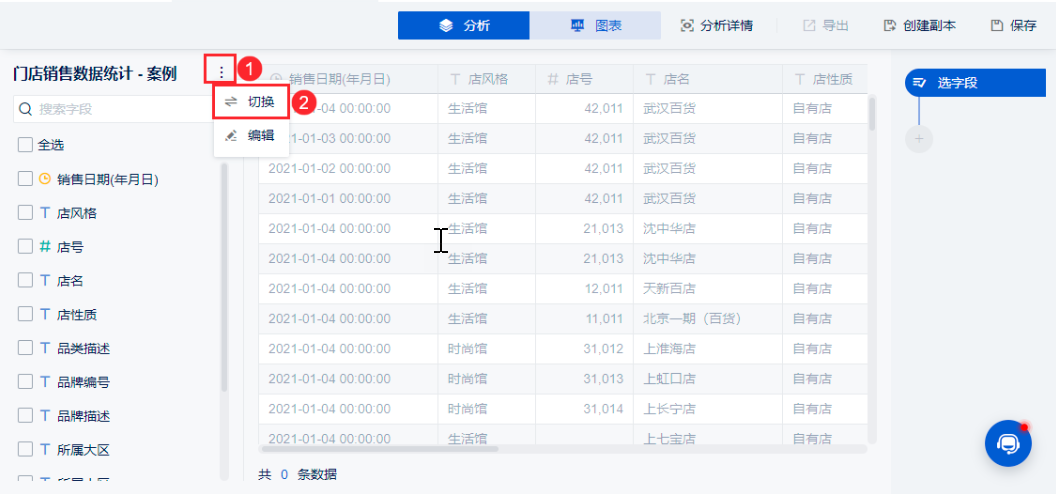This screenshot has width=1056, height=494.
Task: Click the 店性质 column header
Action: tap(824, 79)
